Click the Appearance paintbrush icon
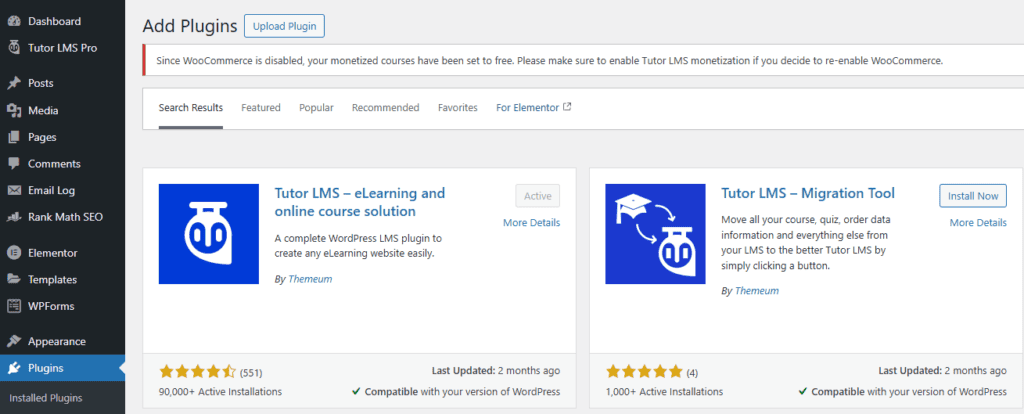Viewport: 1024px width, 414px height. pyautogui.click(x=14, y=341)
